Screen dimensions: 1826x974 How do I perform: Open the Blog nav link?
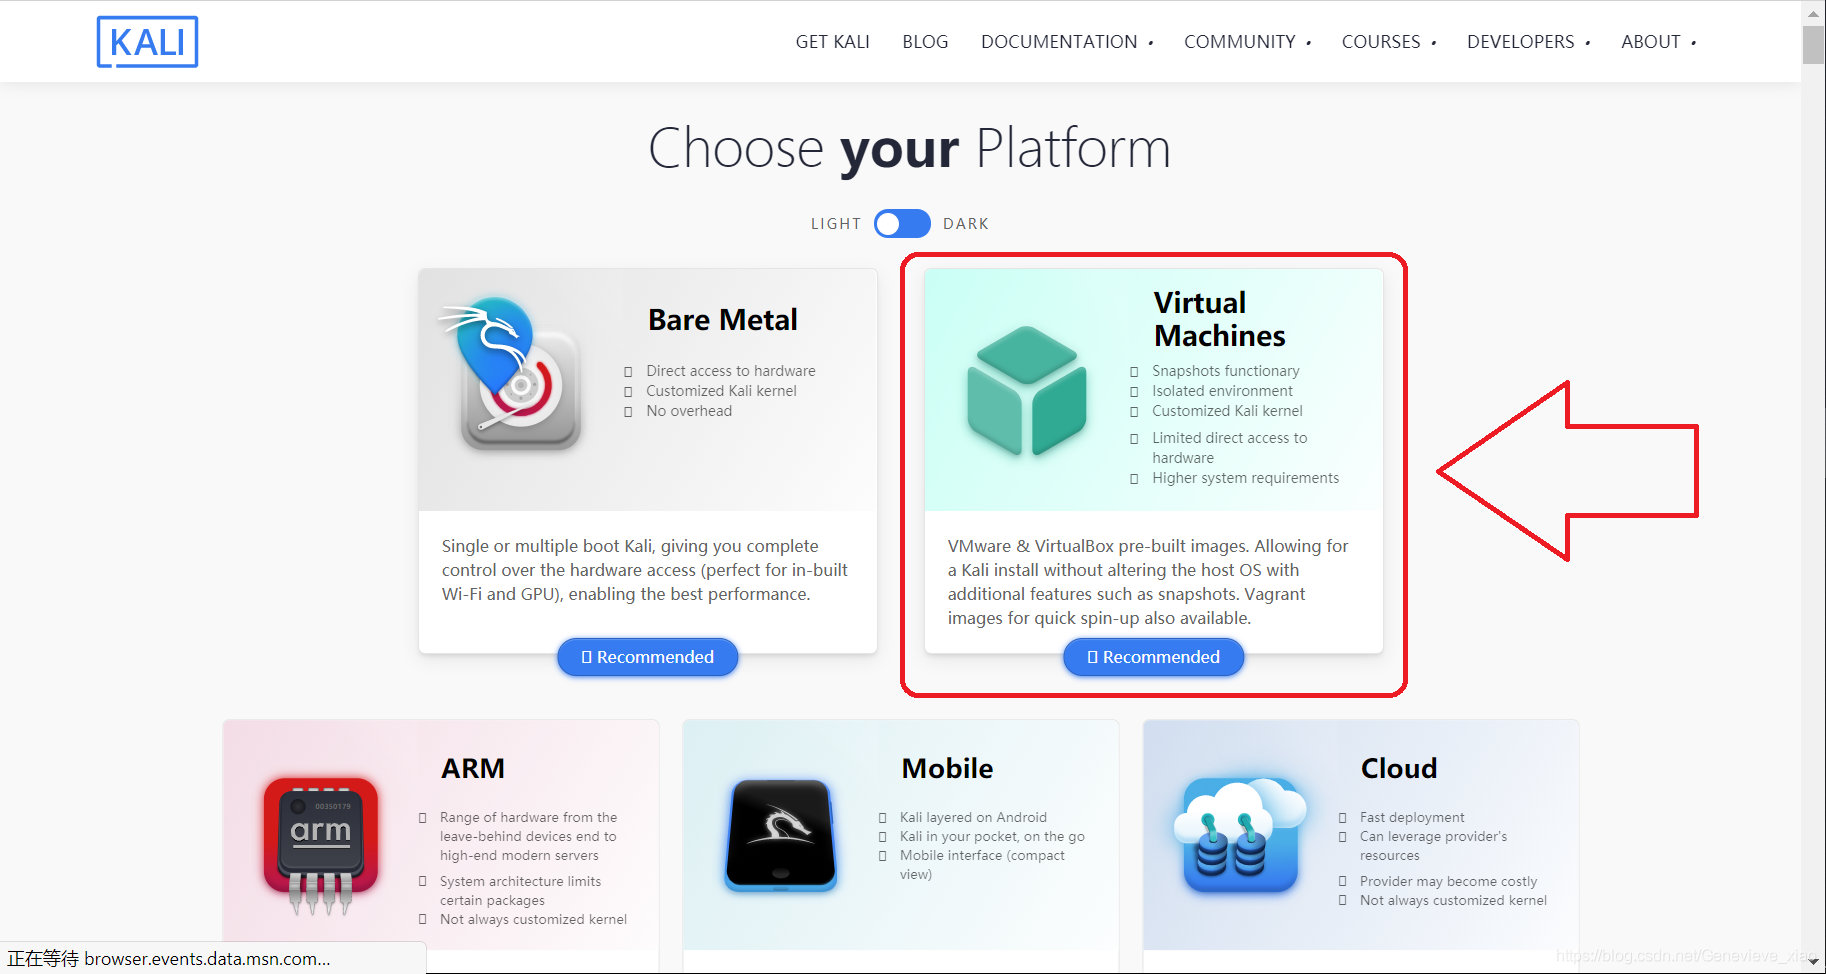point(925,42)
